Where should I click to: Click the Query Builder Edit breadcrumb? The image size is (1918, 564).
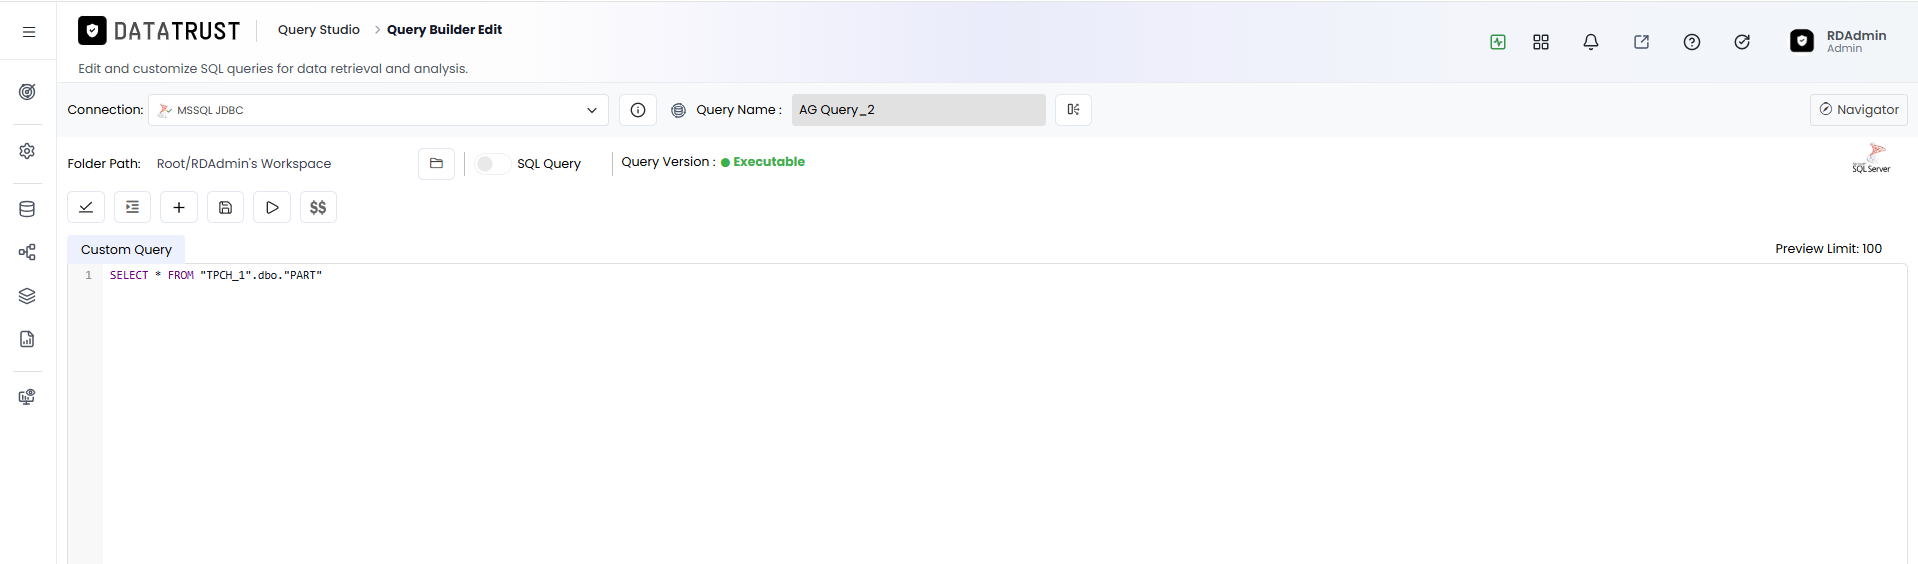[444, 30]
